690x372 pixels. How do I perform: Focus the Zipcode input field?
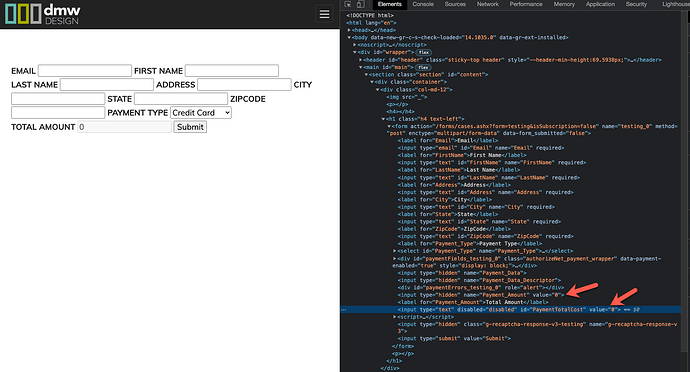(x=58, y=113)
